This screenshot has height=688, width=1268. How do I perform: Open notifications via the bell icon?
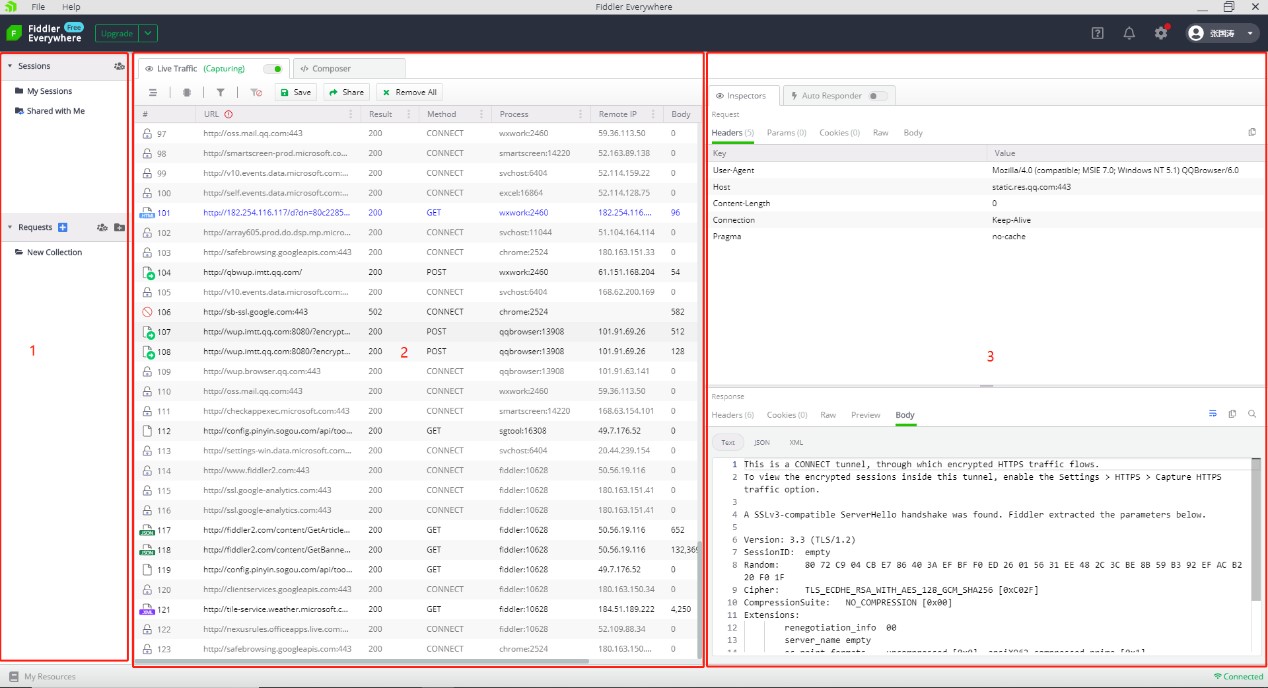(1129, 32)
